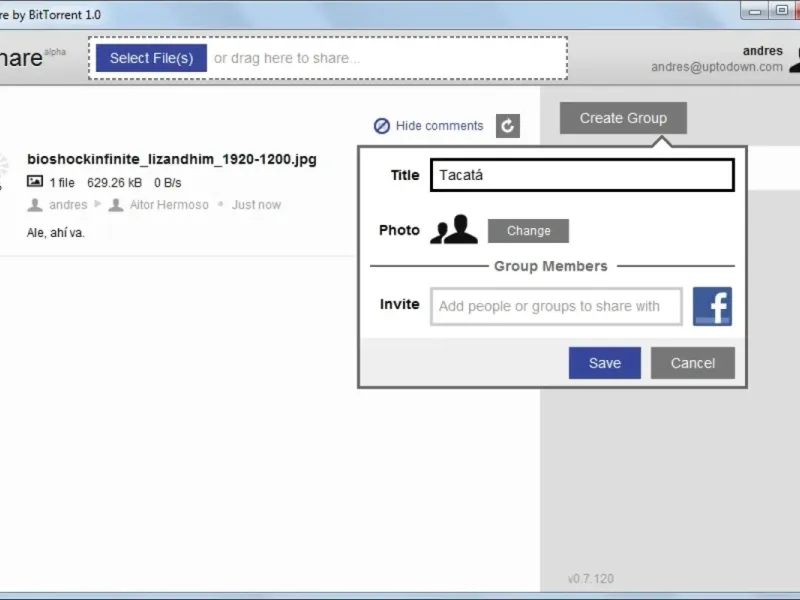Maximize the BitTorrent Share window
800x600 pixels.
point(781,10)
